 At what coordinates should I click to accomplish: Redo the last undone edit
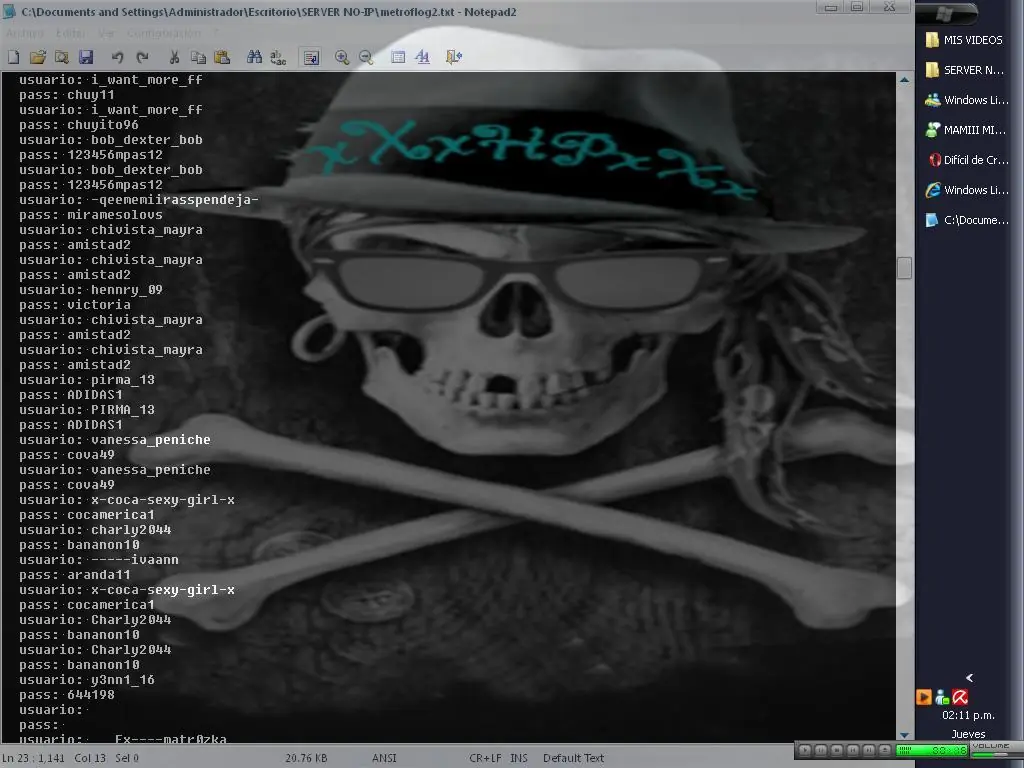(x=142, y=57)
